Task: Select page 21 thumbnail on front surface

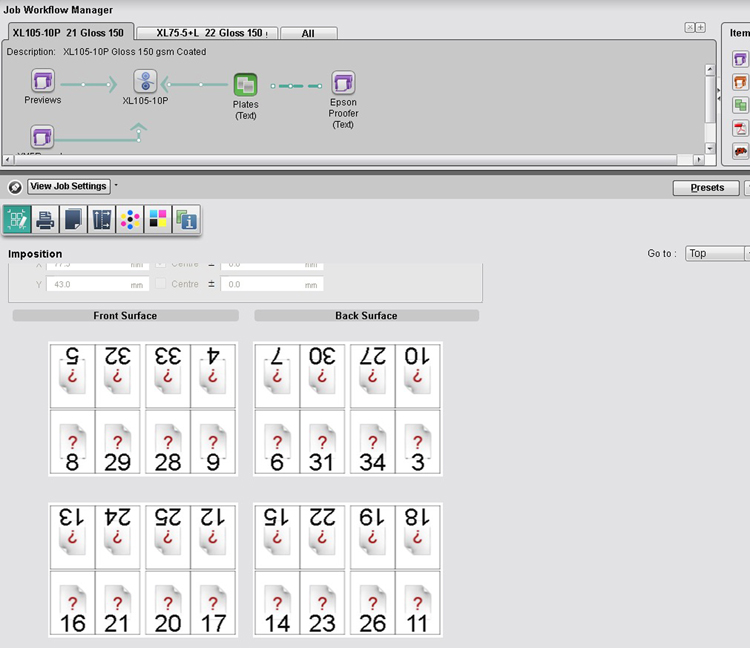Action: 118,603
